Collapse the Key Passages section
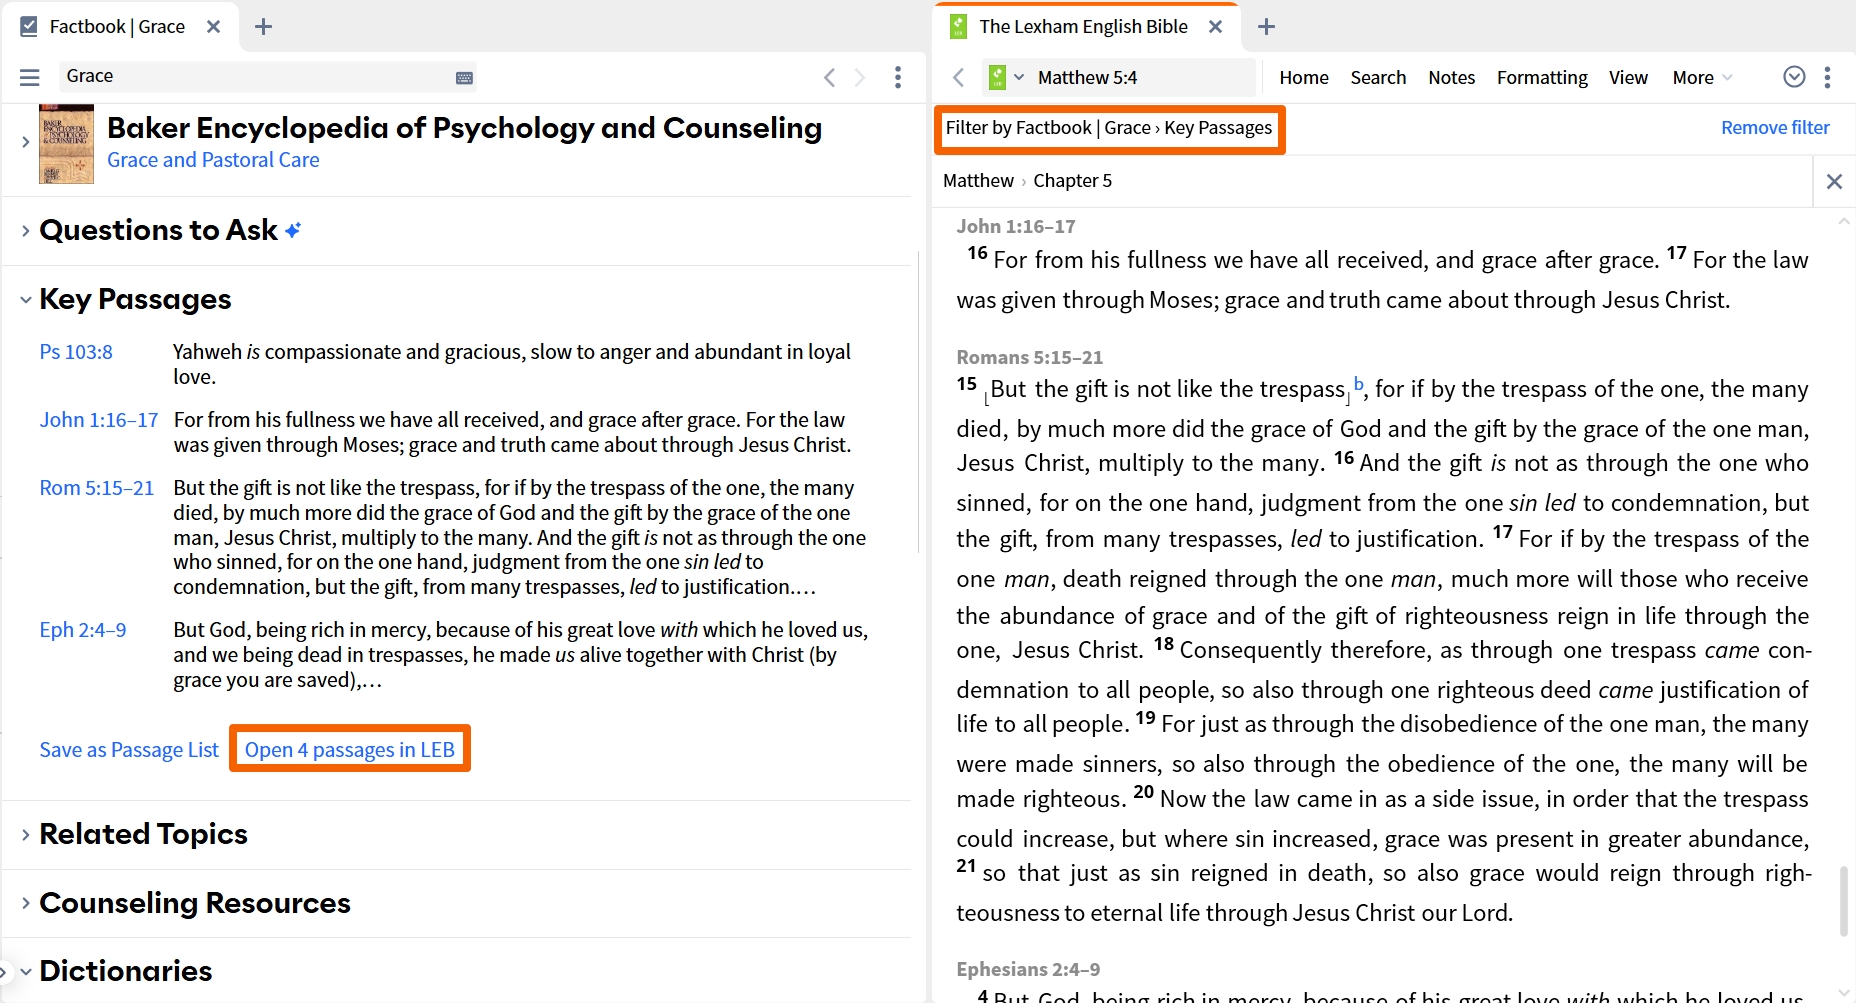Image resolution: width=1856 pixels, height=1003 pixels. [25, 299]
